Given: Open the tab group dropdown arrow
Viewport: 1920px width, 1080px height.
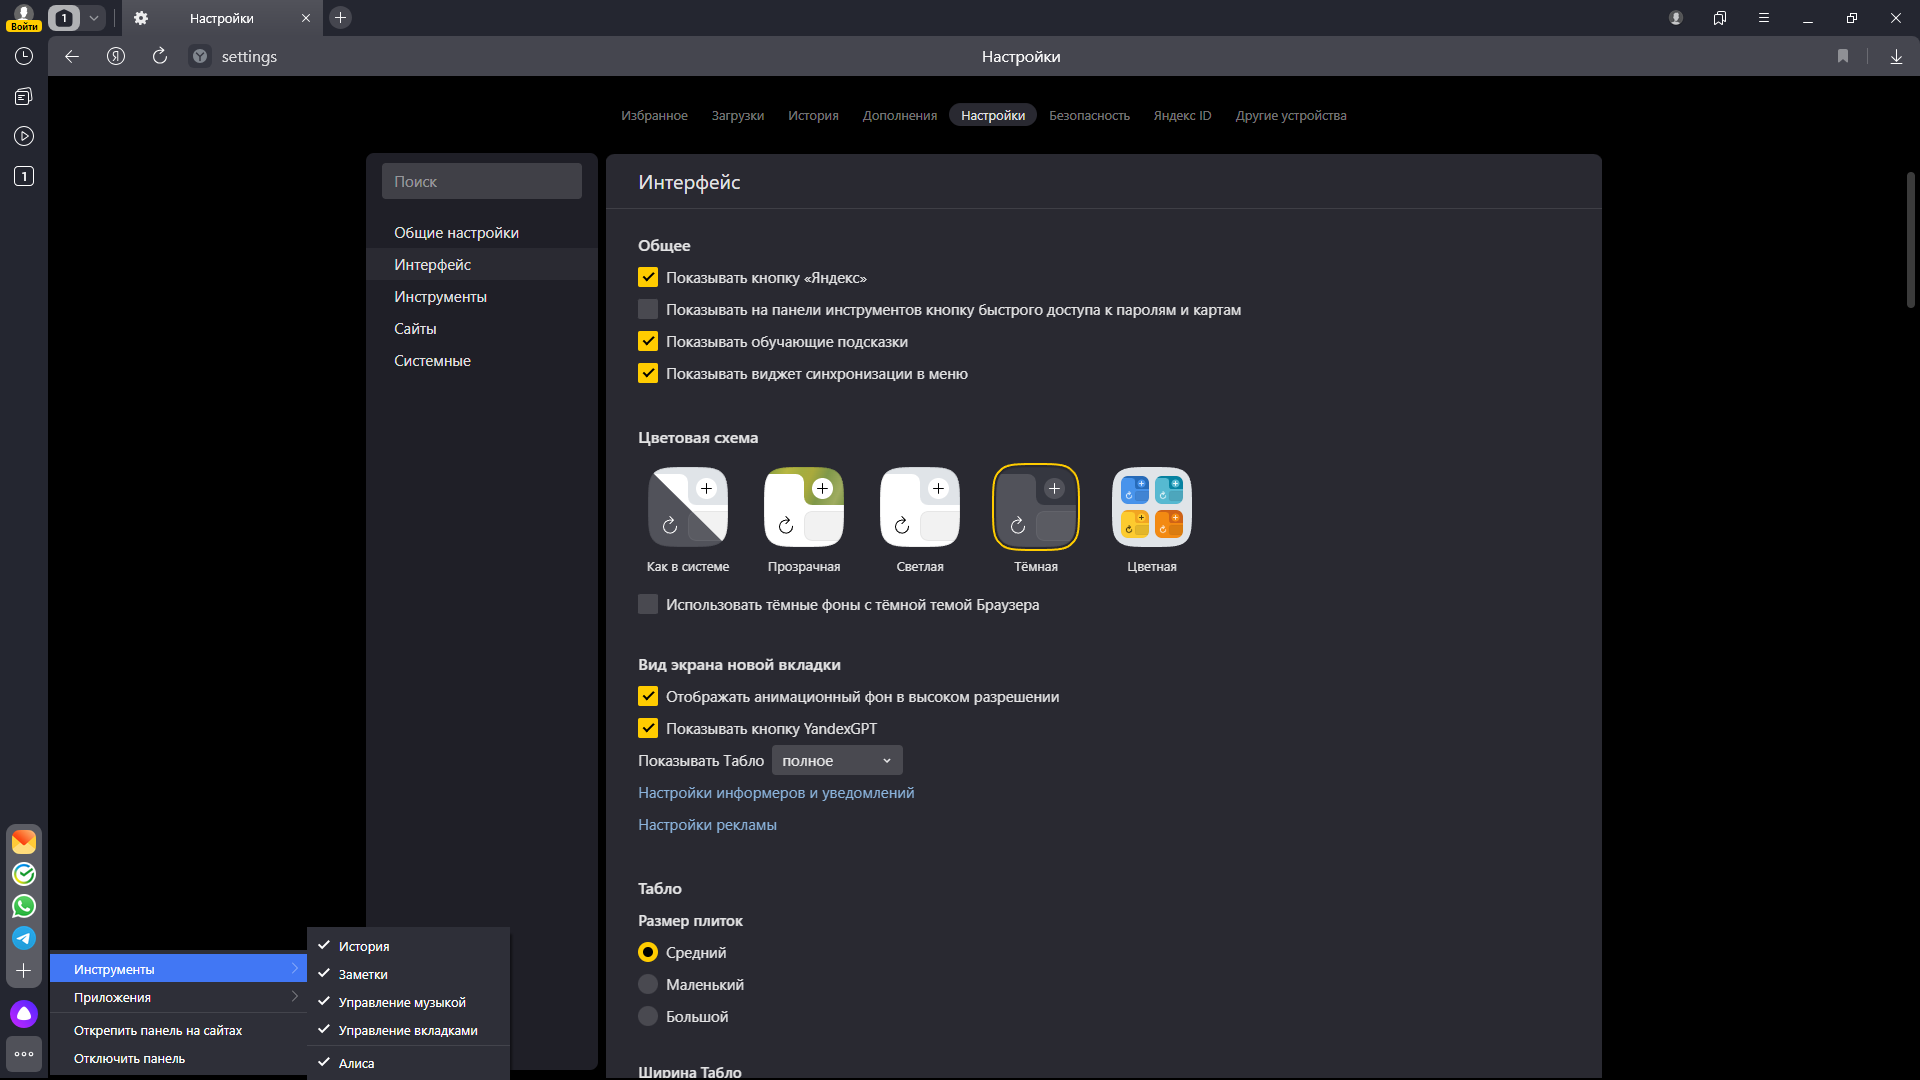Looking at the screenshot, I should [94, 18].
